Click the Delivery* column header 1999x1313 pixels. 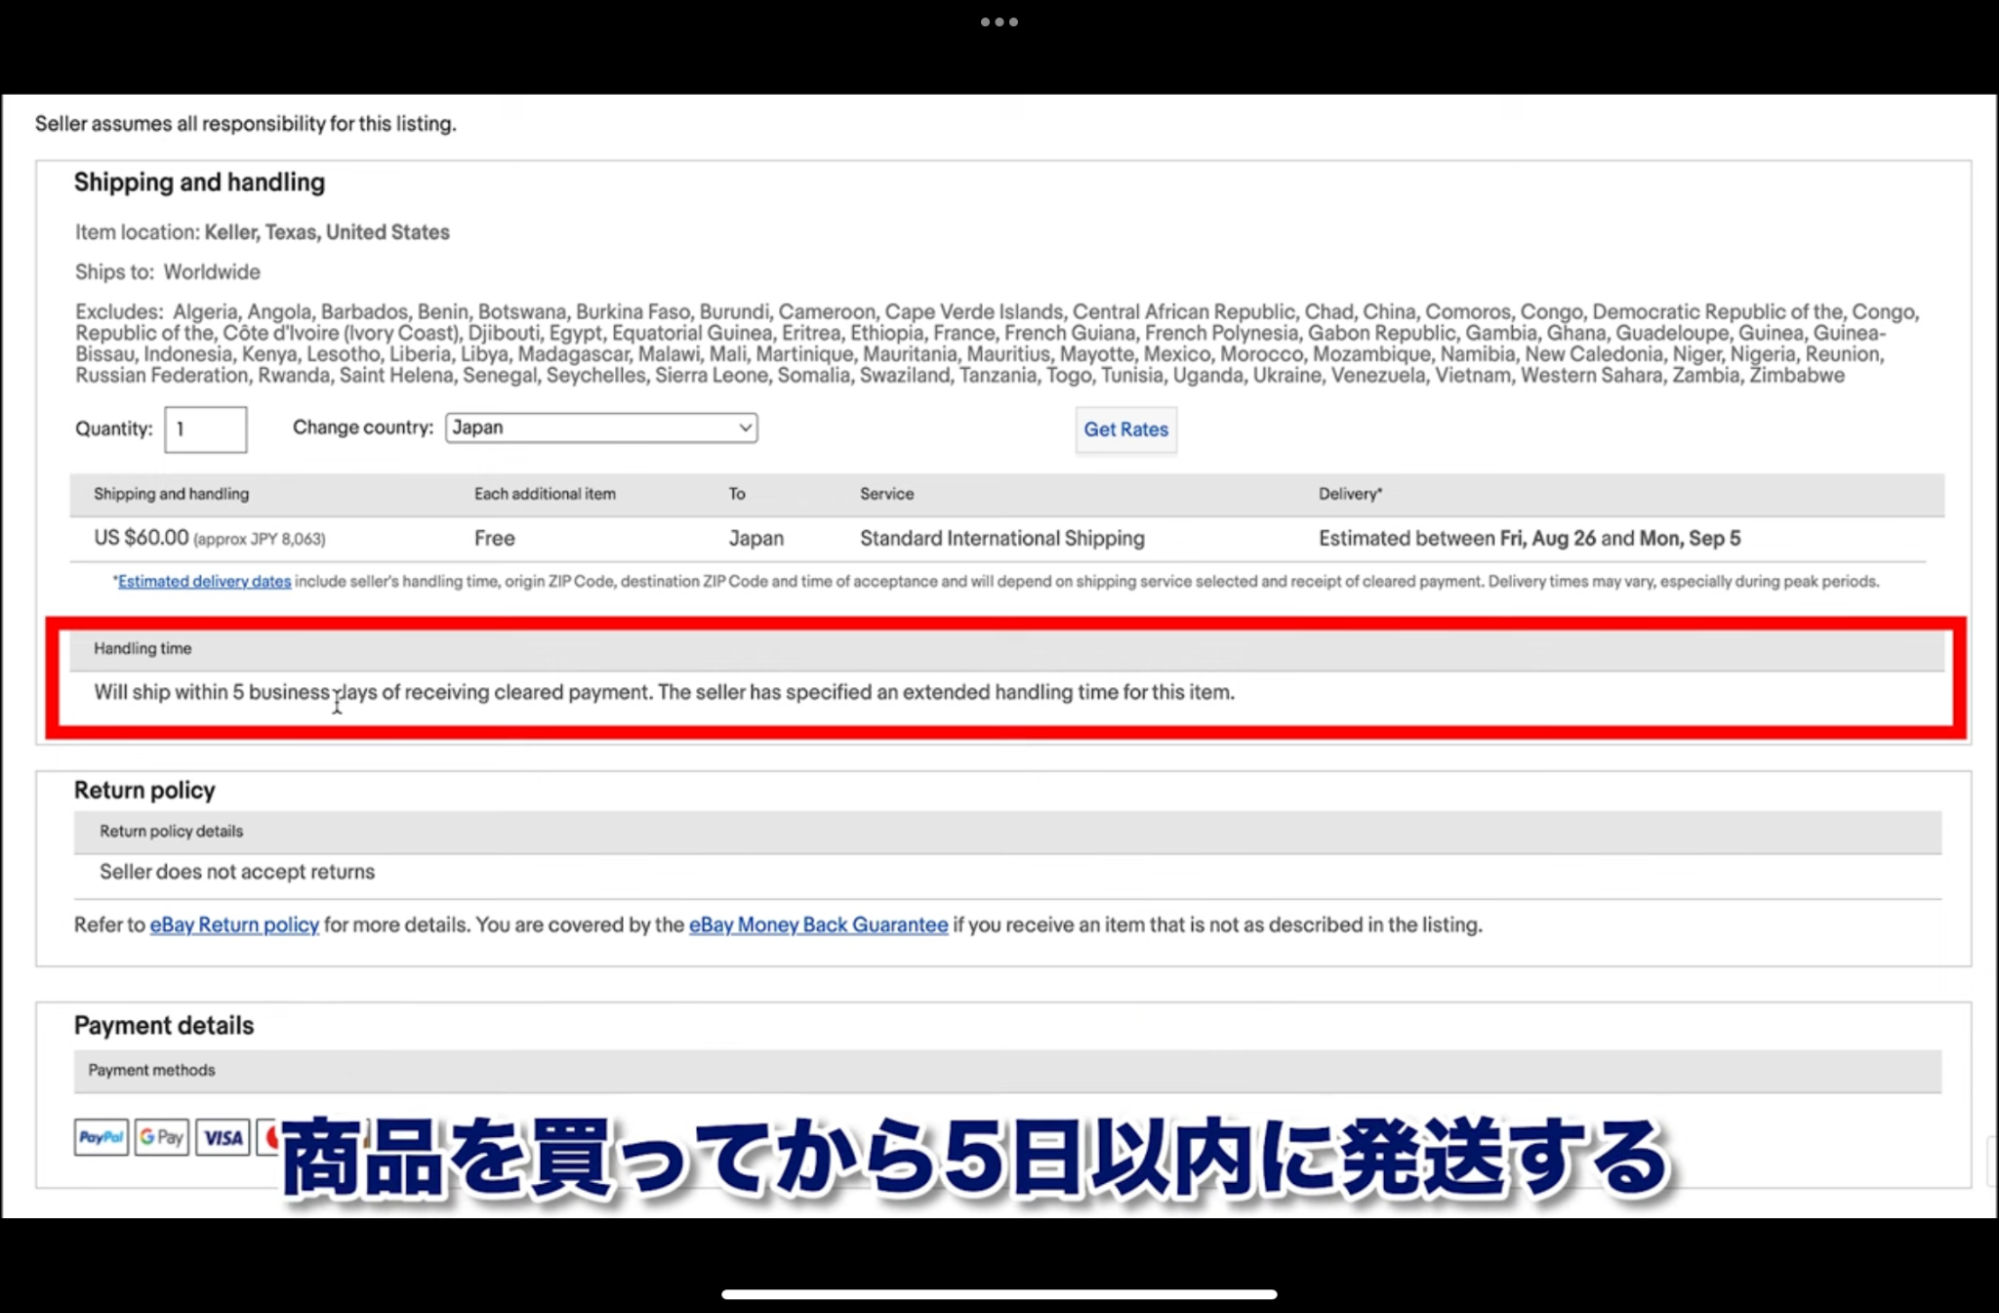pos(1350,494)
